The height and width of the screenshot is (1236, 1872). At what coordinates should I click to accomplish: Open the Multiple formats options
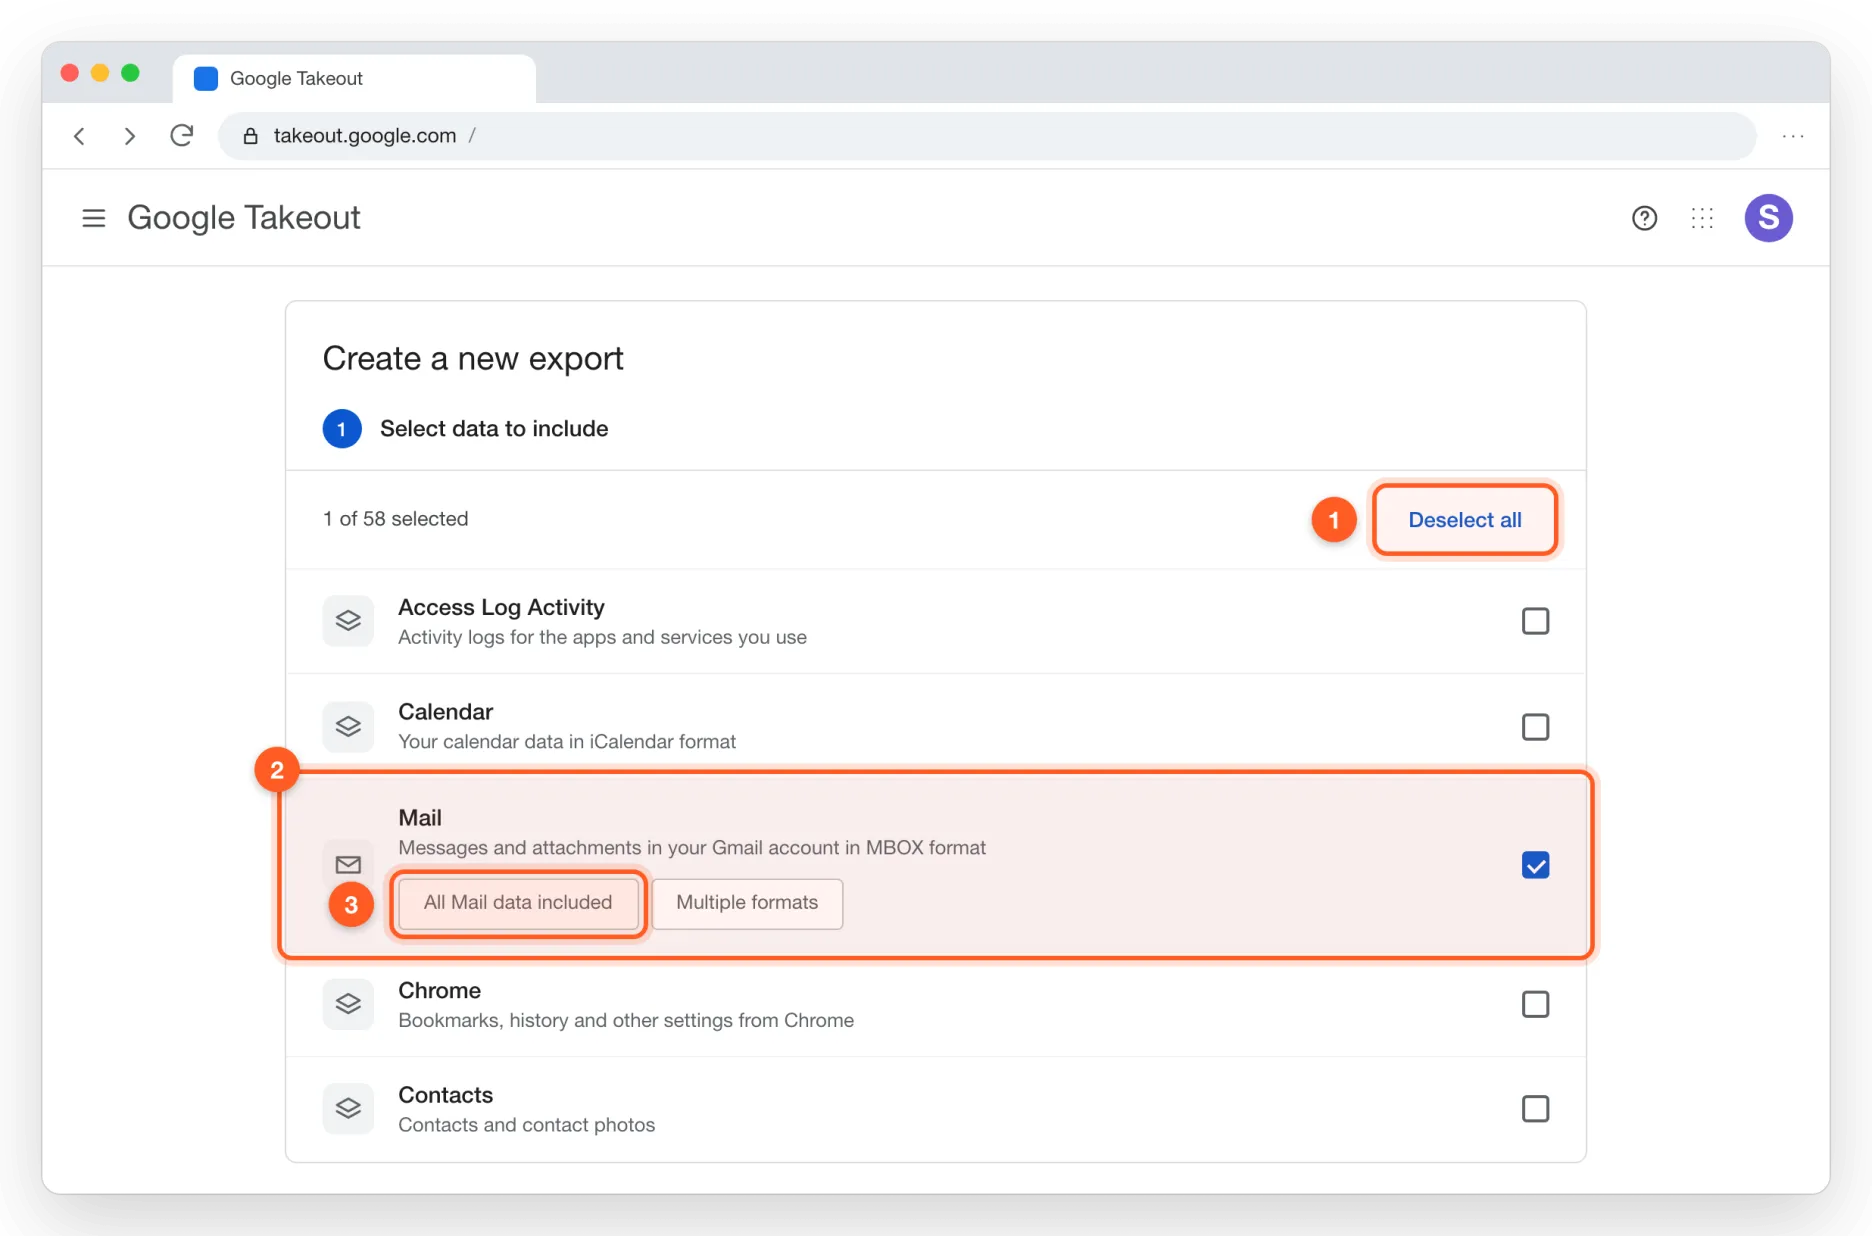point(747,903)
